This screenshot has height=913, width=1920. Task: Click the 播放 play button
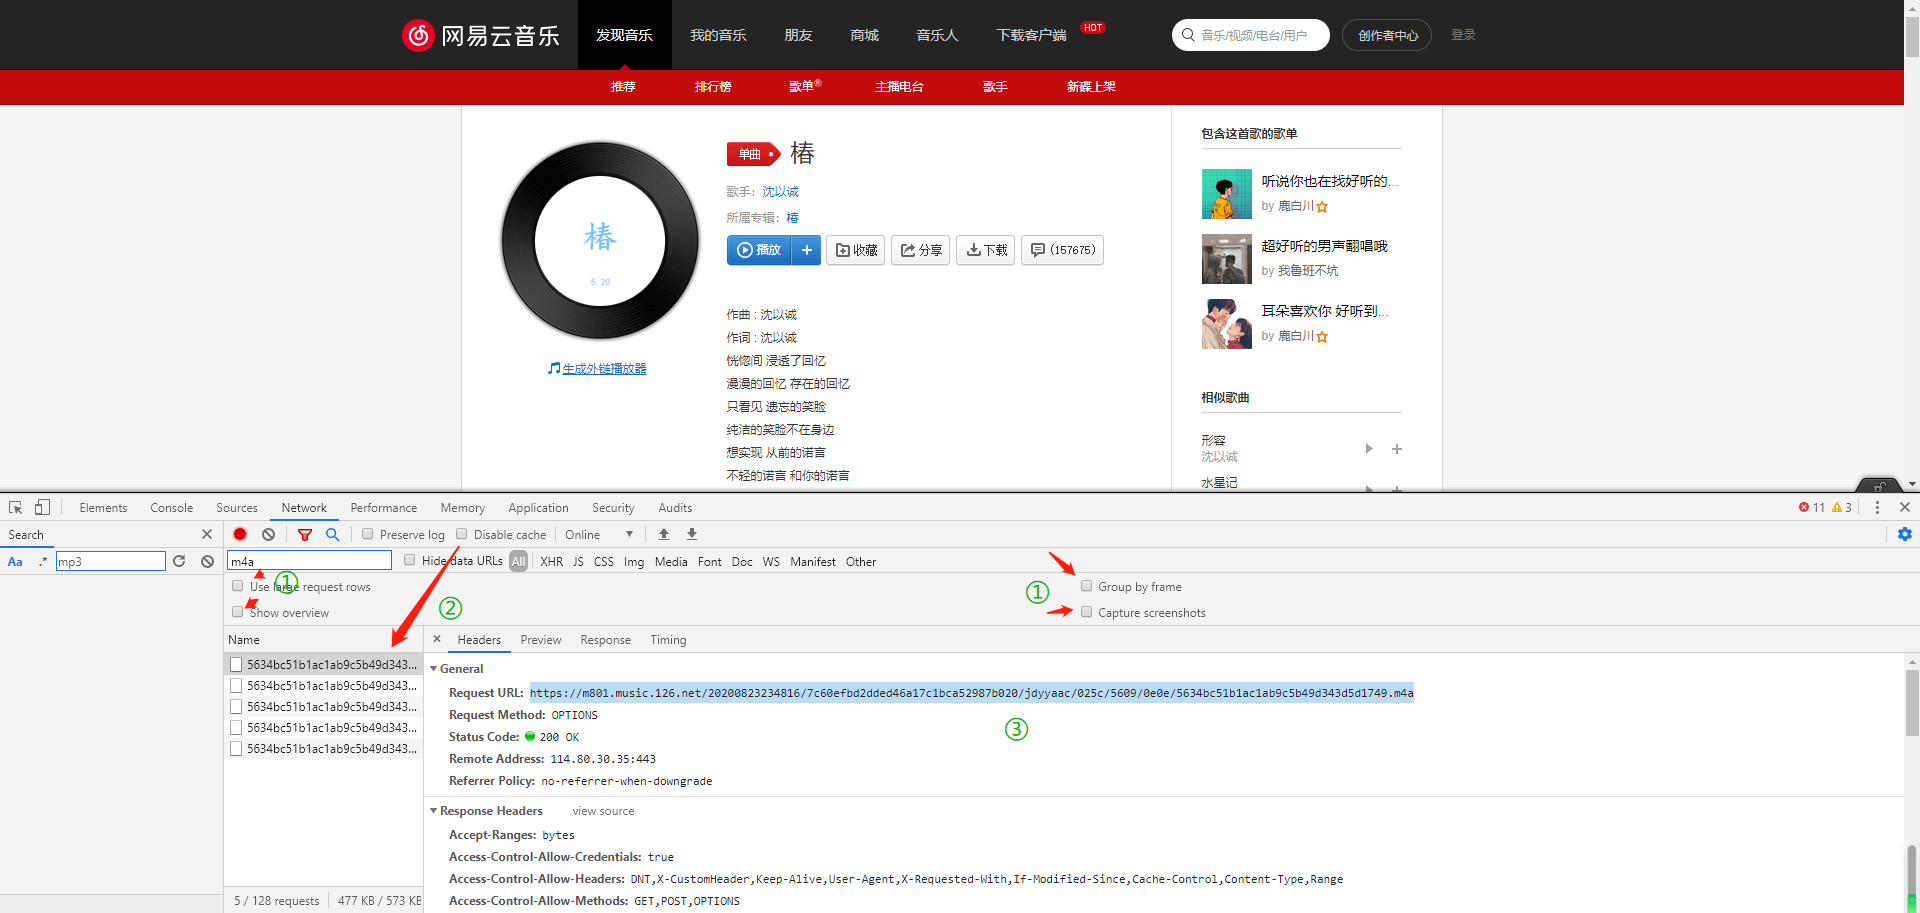pos(759,250)
